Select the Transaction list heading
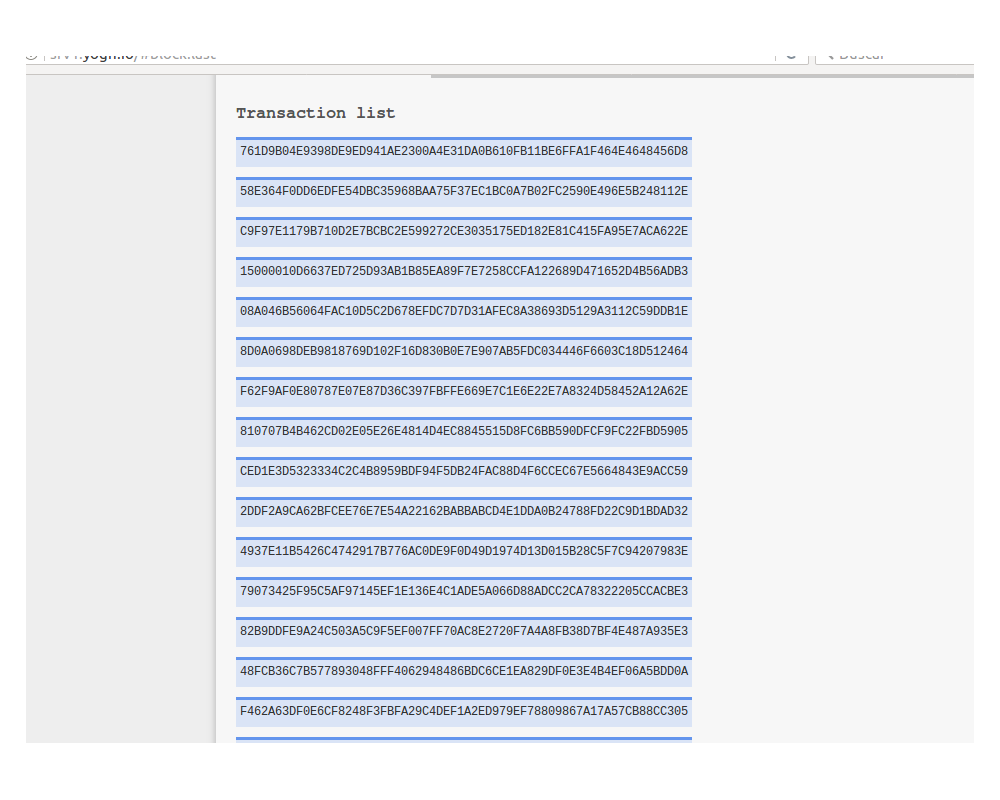Image resolution: width=1000 pixels, height=800 pixels. point(316,113)
